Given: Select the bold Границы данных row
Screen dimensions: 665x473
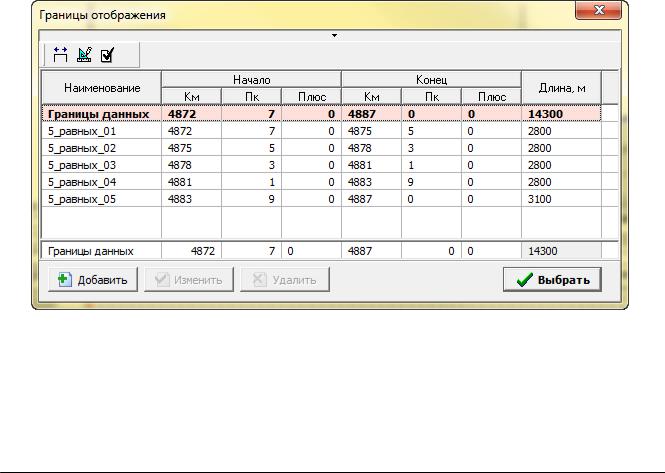Looking at the screenshot, I should [x=321, y=114].
